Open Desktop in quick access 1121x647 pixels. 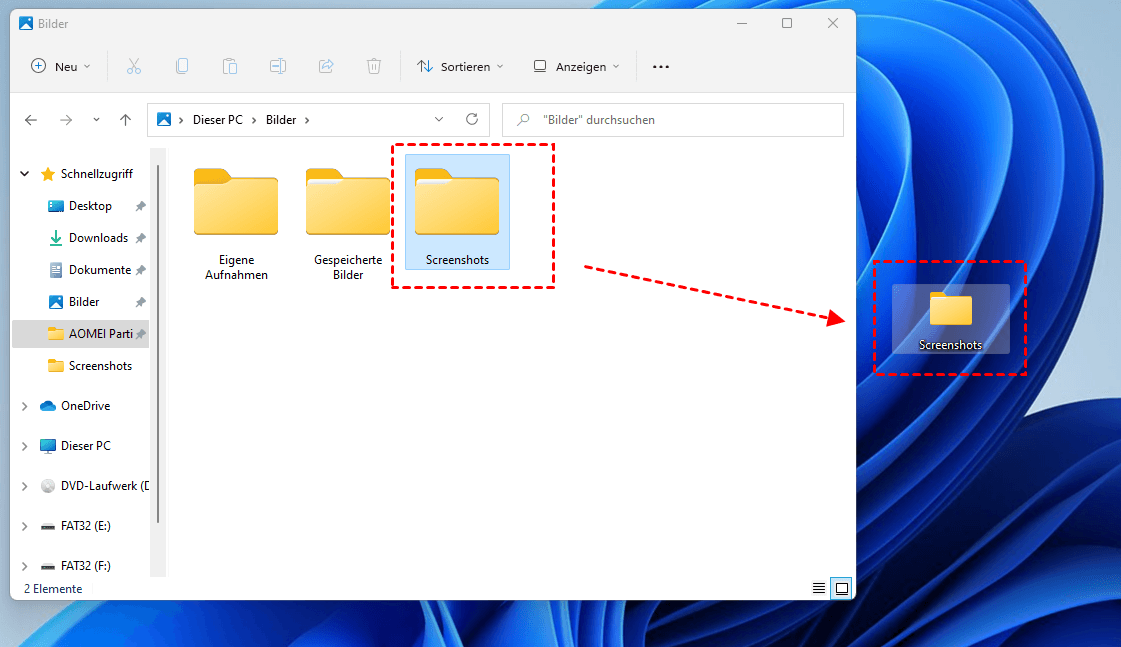pyautogui.click(x=90, y=206)
